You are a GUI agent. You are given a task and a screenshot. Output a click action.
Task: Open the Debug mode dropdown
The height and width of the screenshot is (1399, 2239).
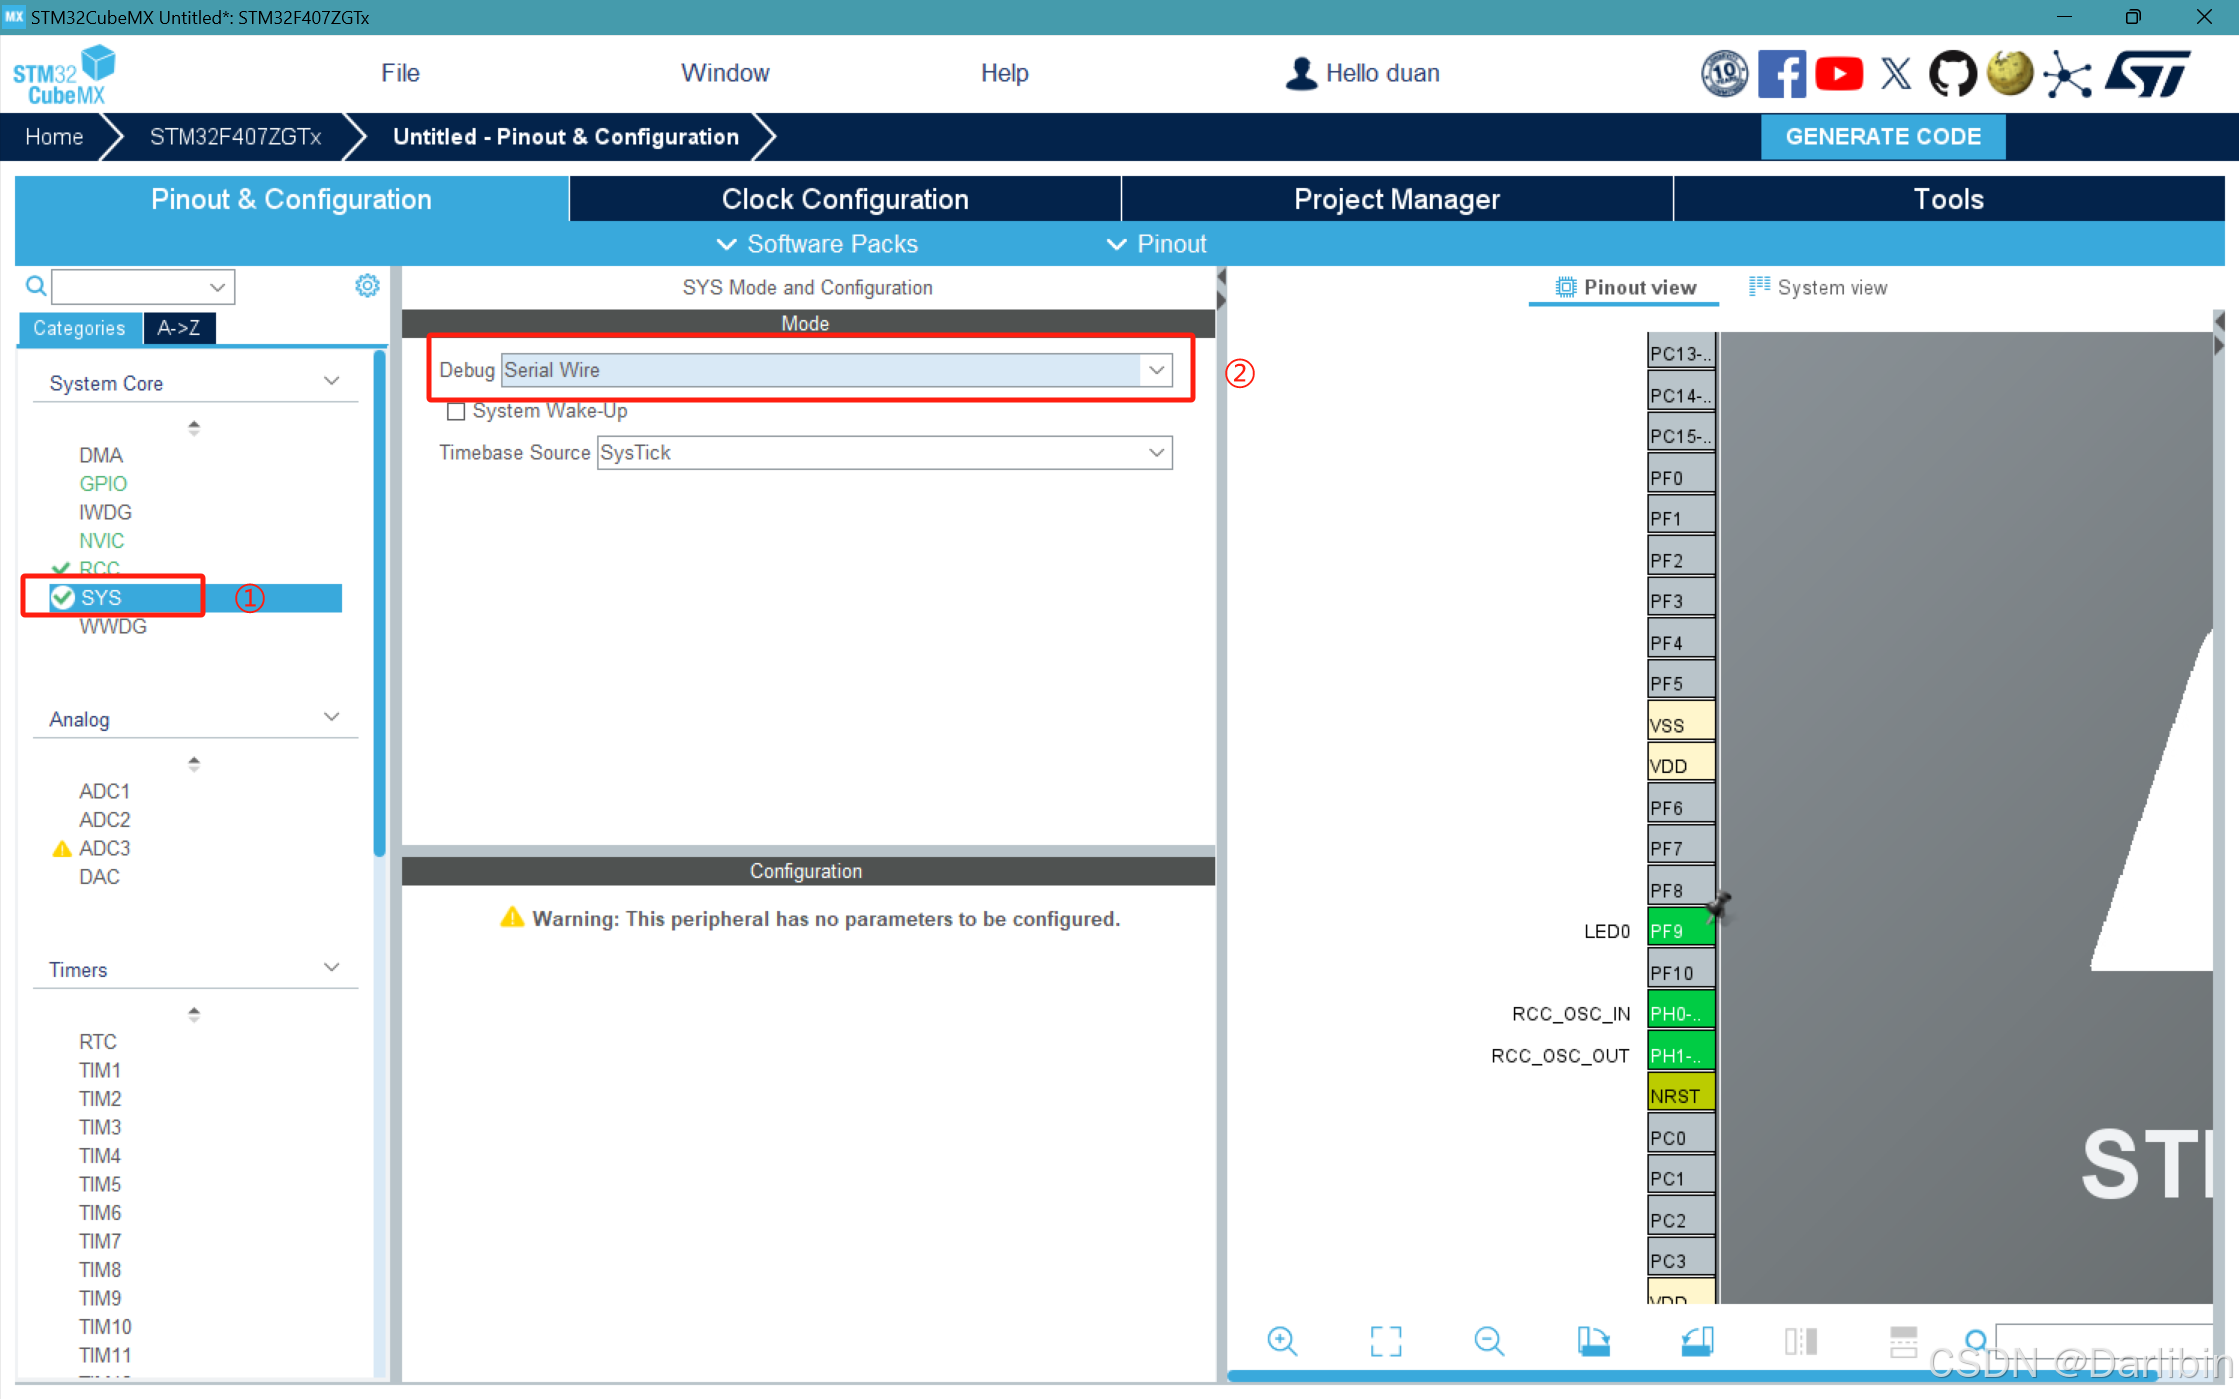point(1156,370)
